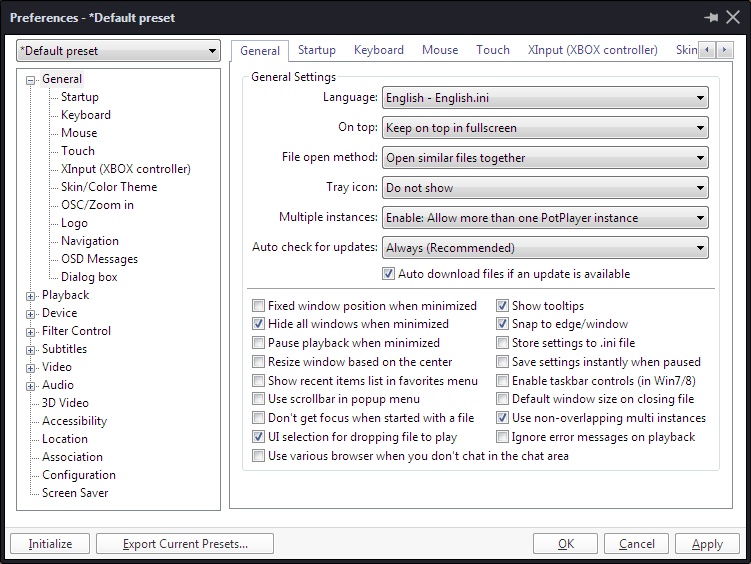This screenshot has height=564, width=751.
Task: Open the Language dropdown
Action: 545,98
